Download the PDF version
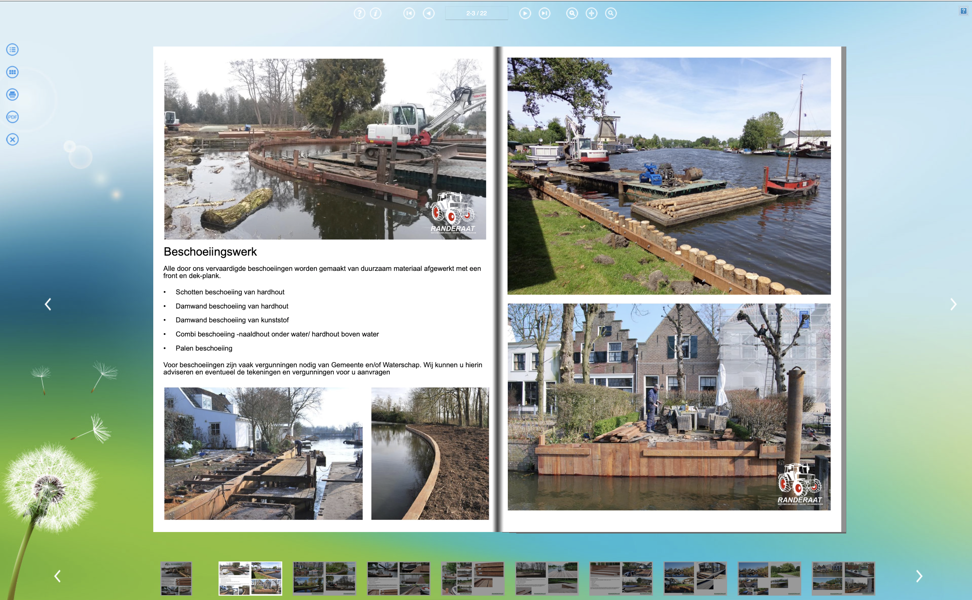The height and width of the screenshot is (600, 972). click(x=11, y=116)
